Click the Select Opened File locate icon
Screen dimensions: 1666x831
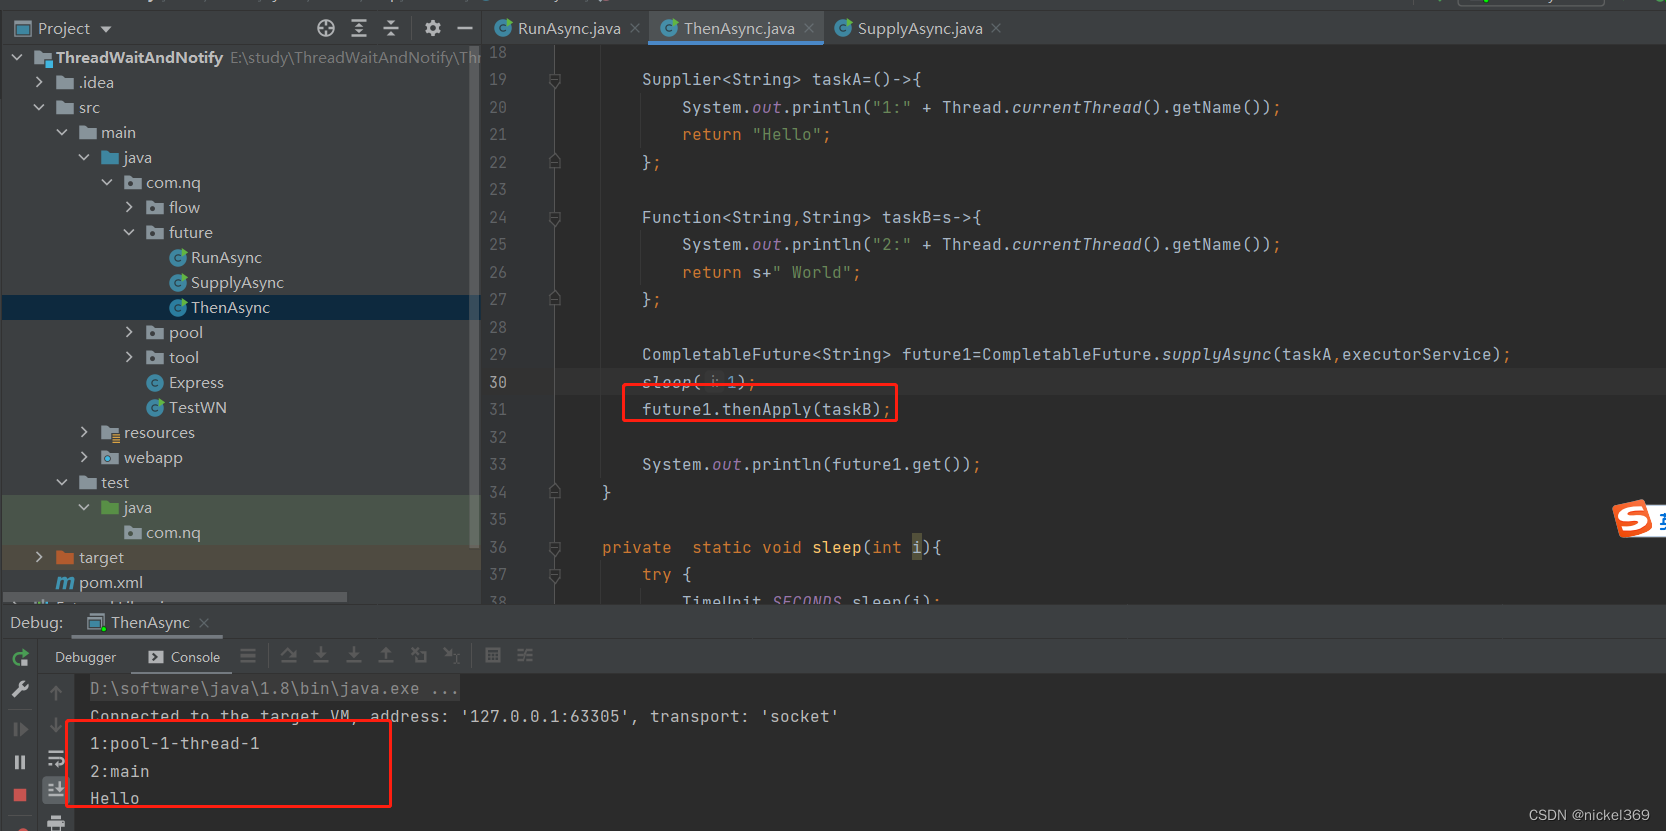326,28
